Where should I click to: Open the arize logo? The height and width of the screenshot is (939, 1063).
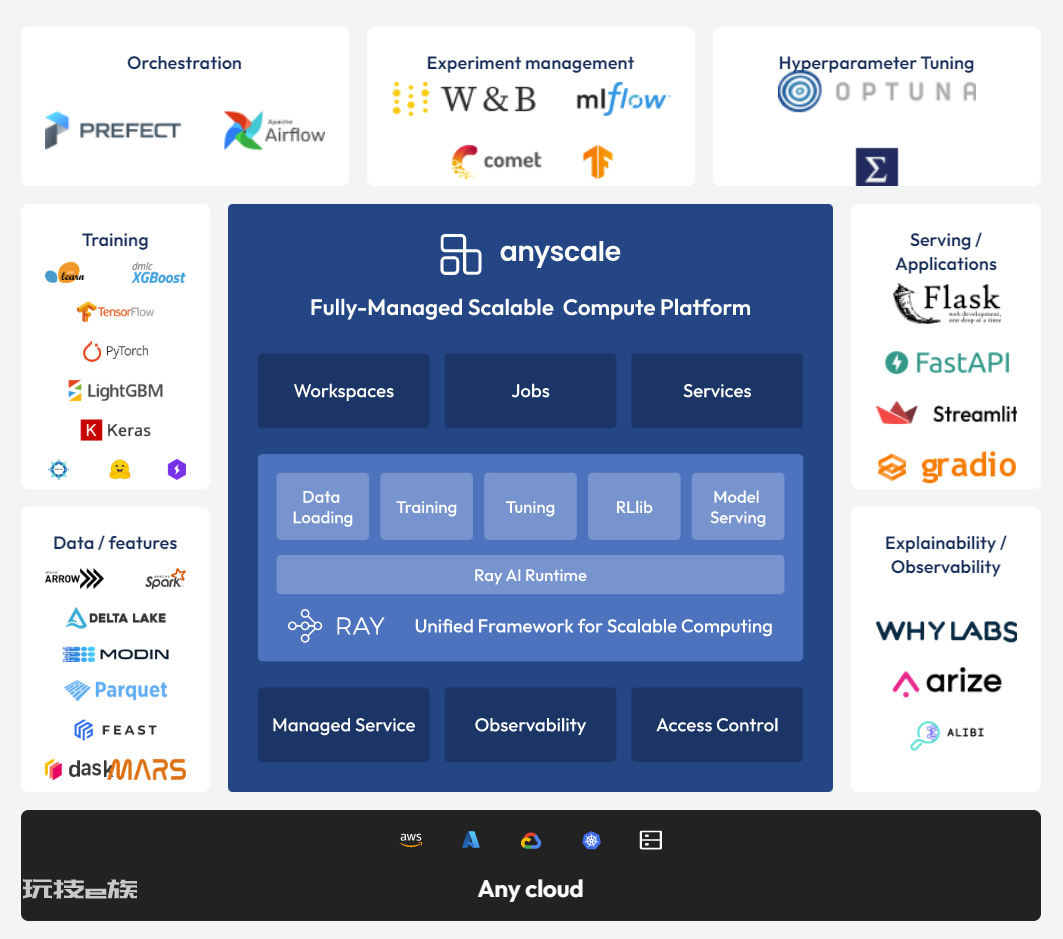(946, 682)
